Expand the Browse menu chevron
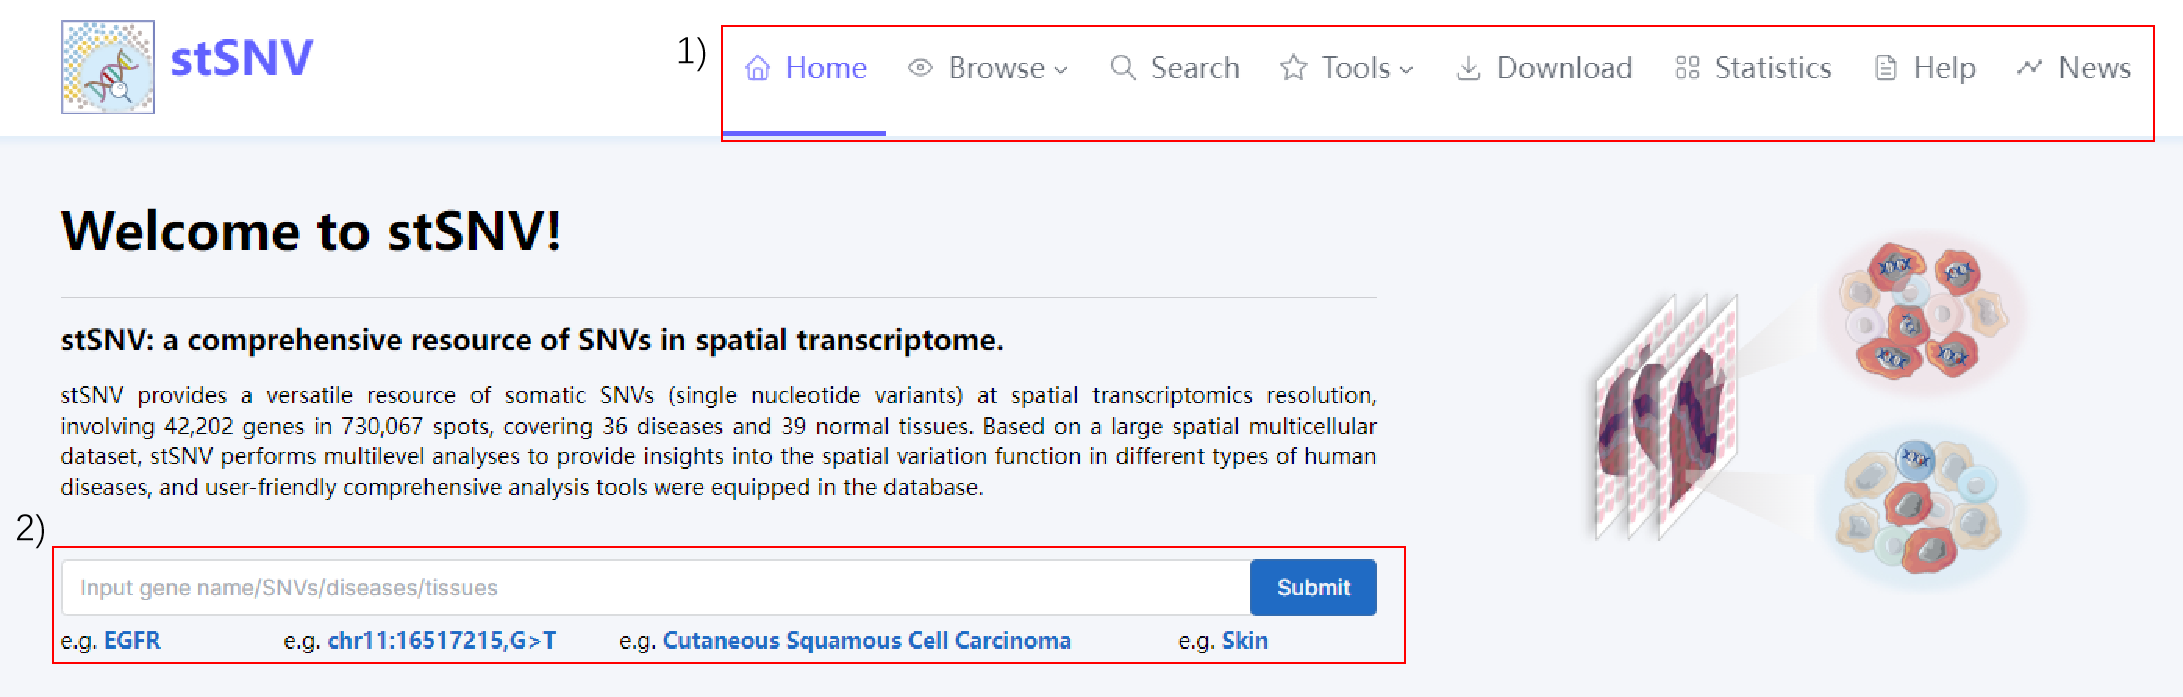 click(1061, 70)
